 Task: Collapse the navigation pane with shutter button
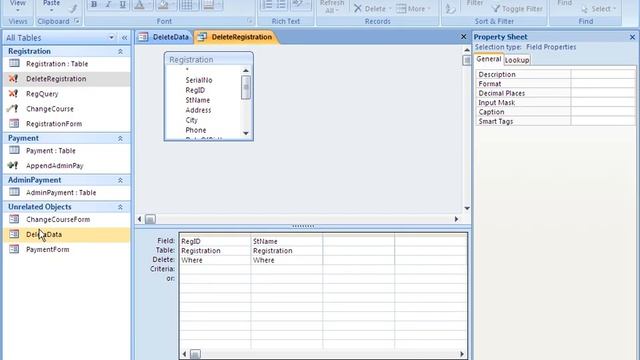124,38
